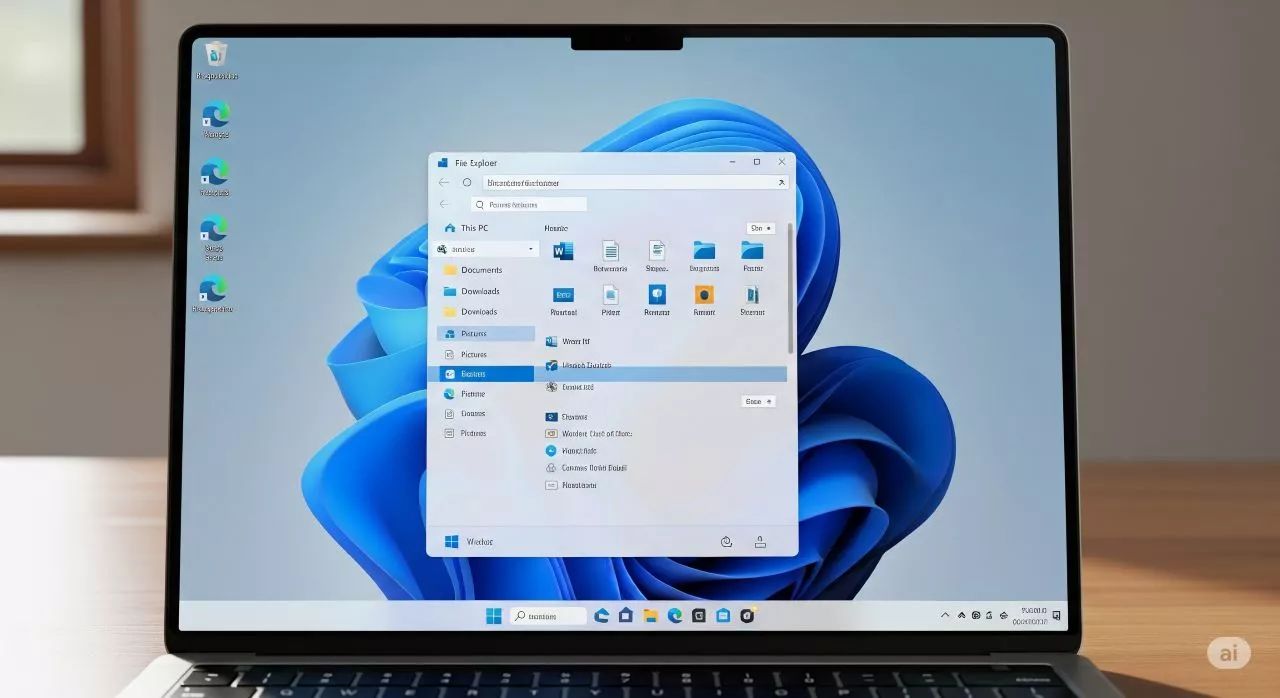Click the Wondert list entry
The image size is (1280, 698).
pyautogui.click(x=596, y=434)
